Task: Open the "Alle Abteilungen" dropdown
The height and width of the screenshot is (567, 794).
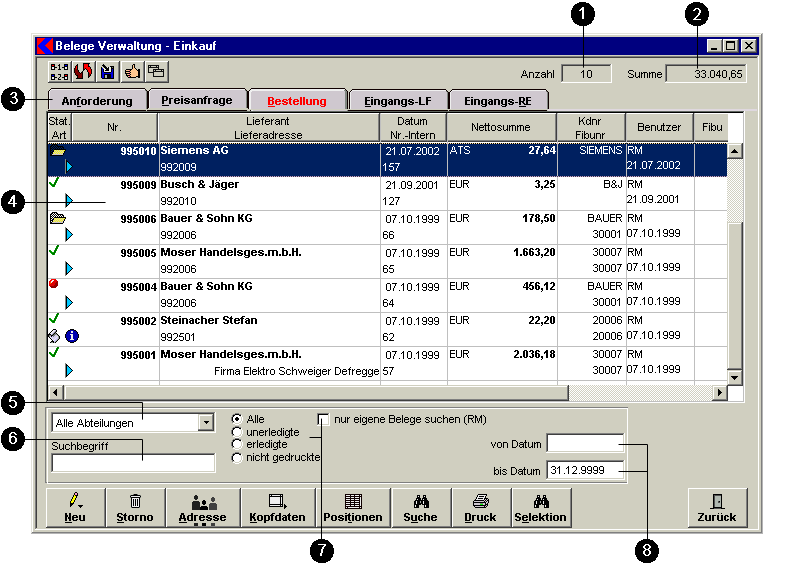Action: click(x=206, y=423)
